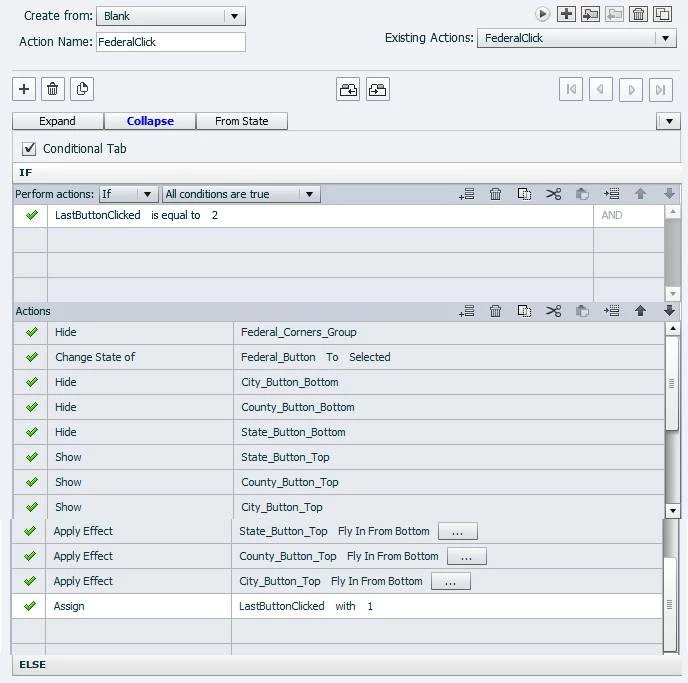Click the create new action plus icon

[x=566, y=14]
